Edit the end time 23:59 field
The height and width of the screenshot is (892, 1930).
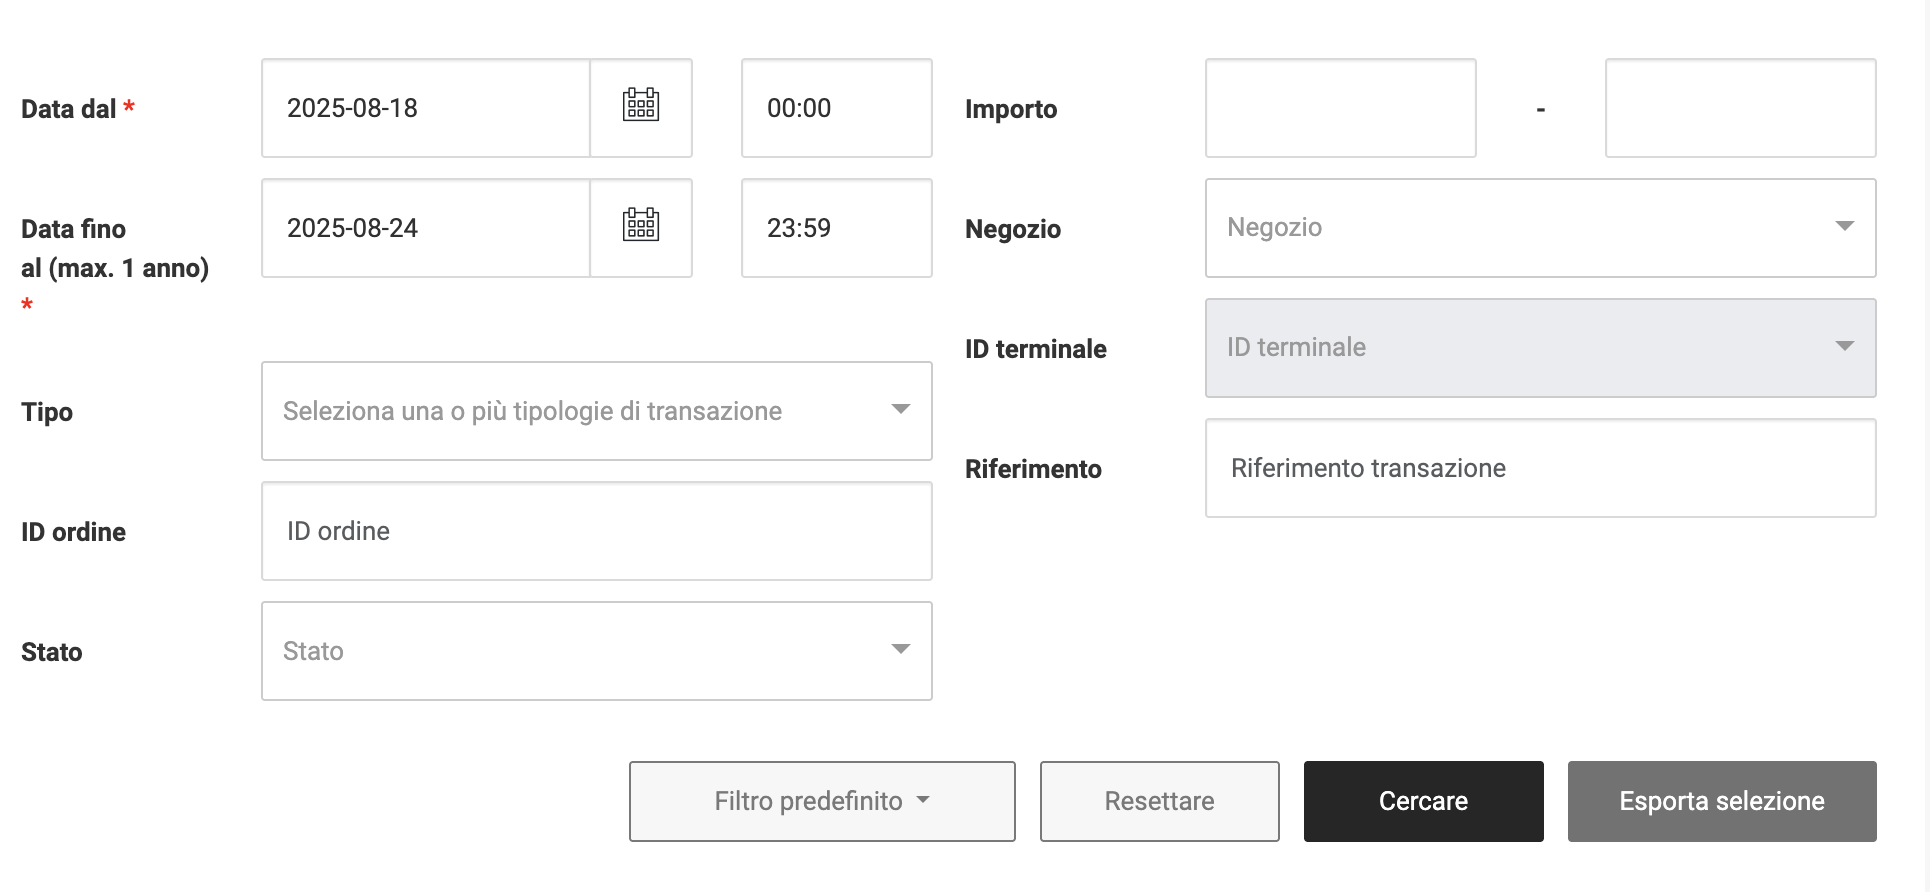(837, 228)
